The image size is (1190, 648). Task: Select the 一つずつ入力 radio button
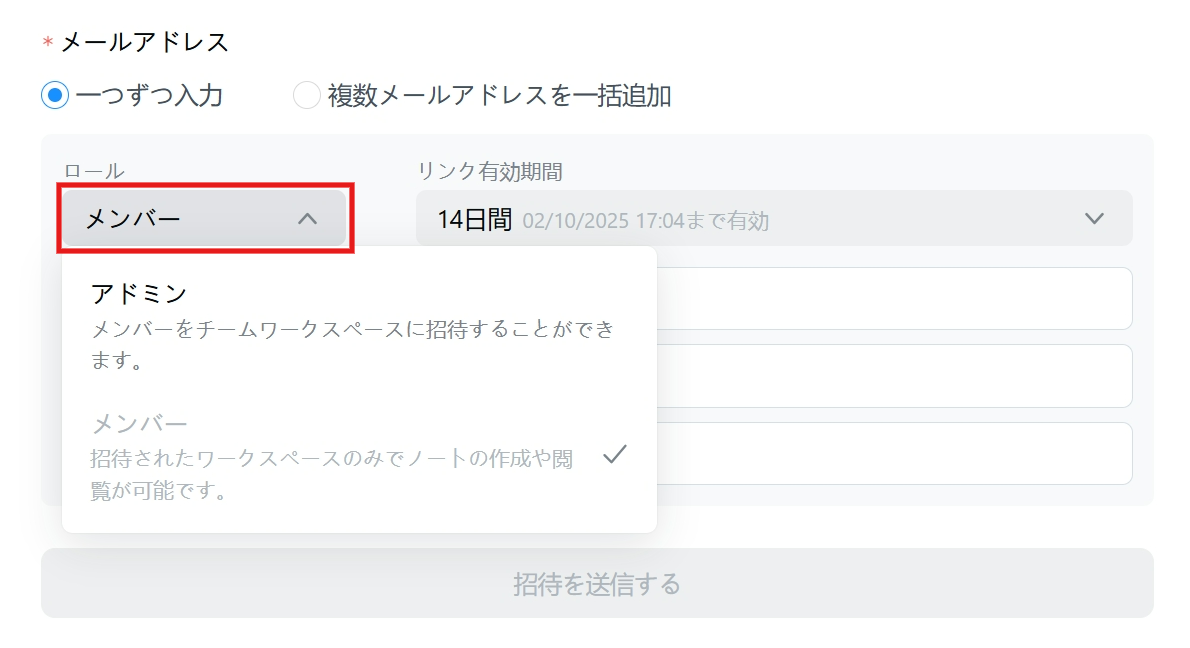pos(55,96)
